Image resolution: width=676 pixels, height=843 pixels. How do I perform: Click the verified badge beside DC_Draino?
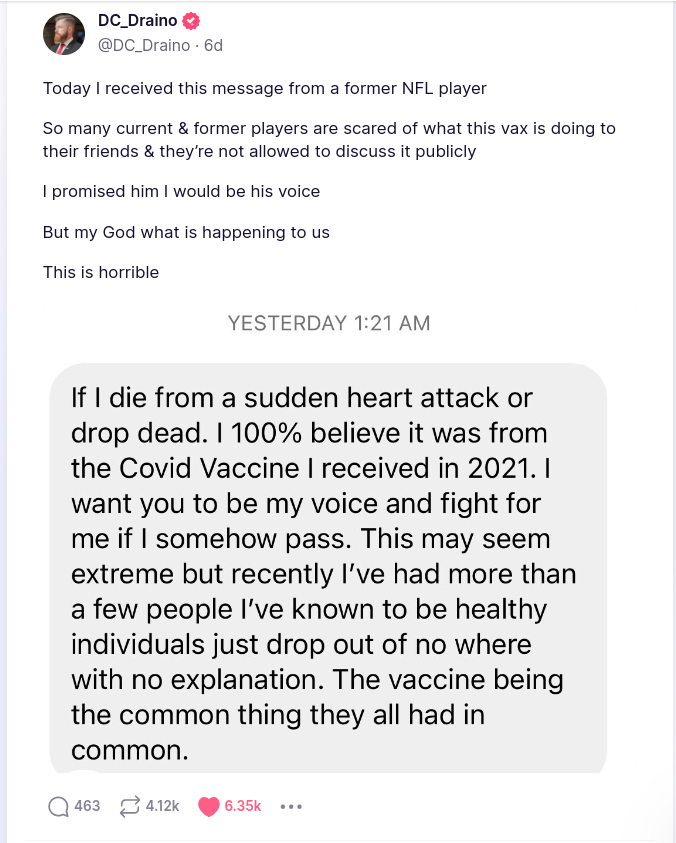(x=192, y=22)
